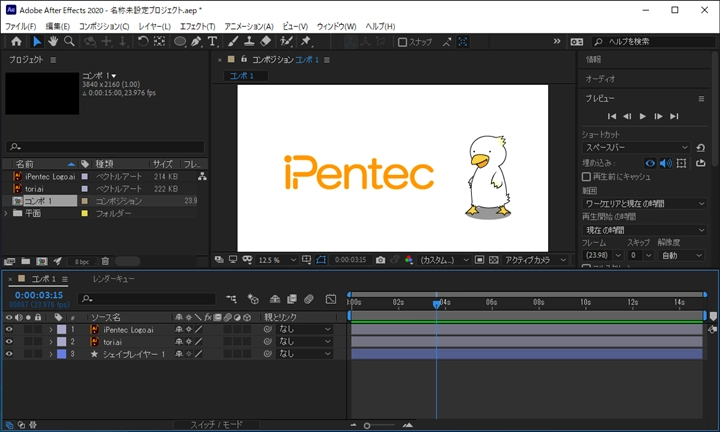Open the 12.5% magnification dropdown
720x432 pixels.
(275, 260)
